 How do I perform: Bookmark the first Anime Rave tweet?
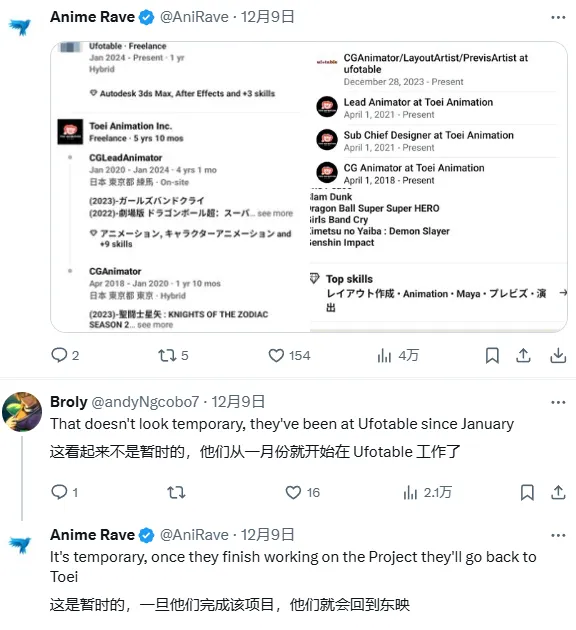pos(492,356)
